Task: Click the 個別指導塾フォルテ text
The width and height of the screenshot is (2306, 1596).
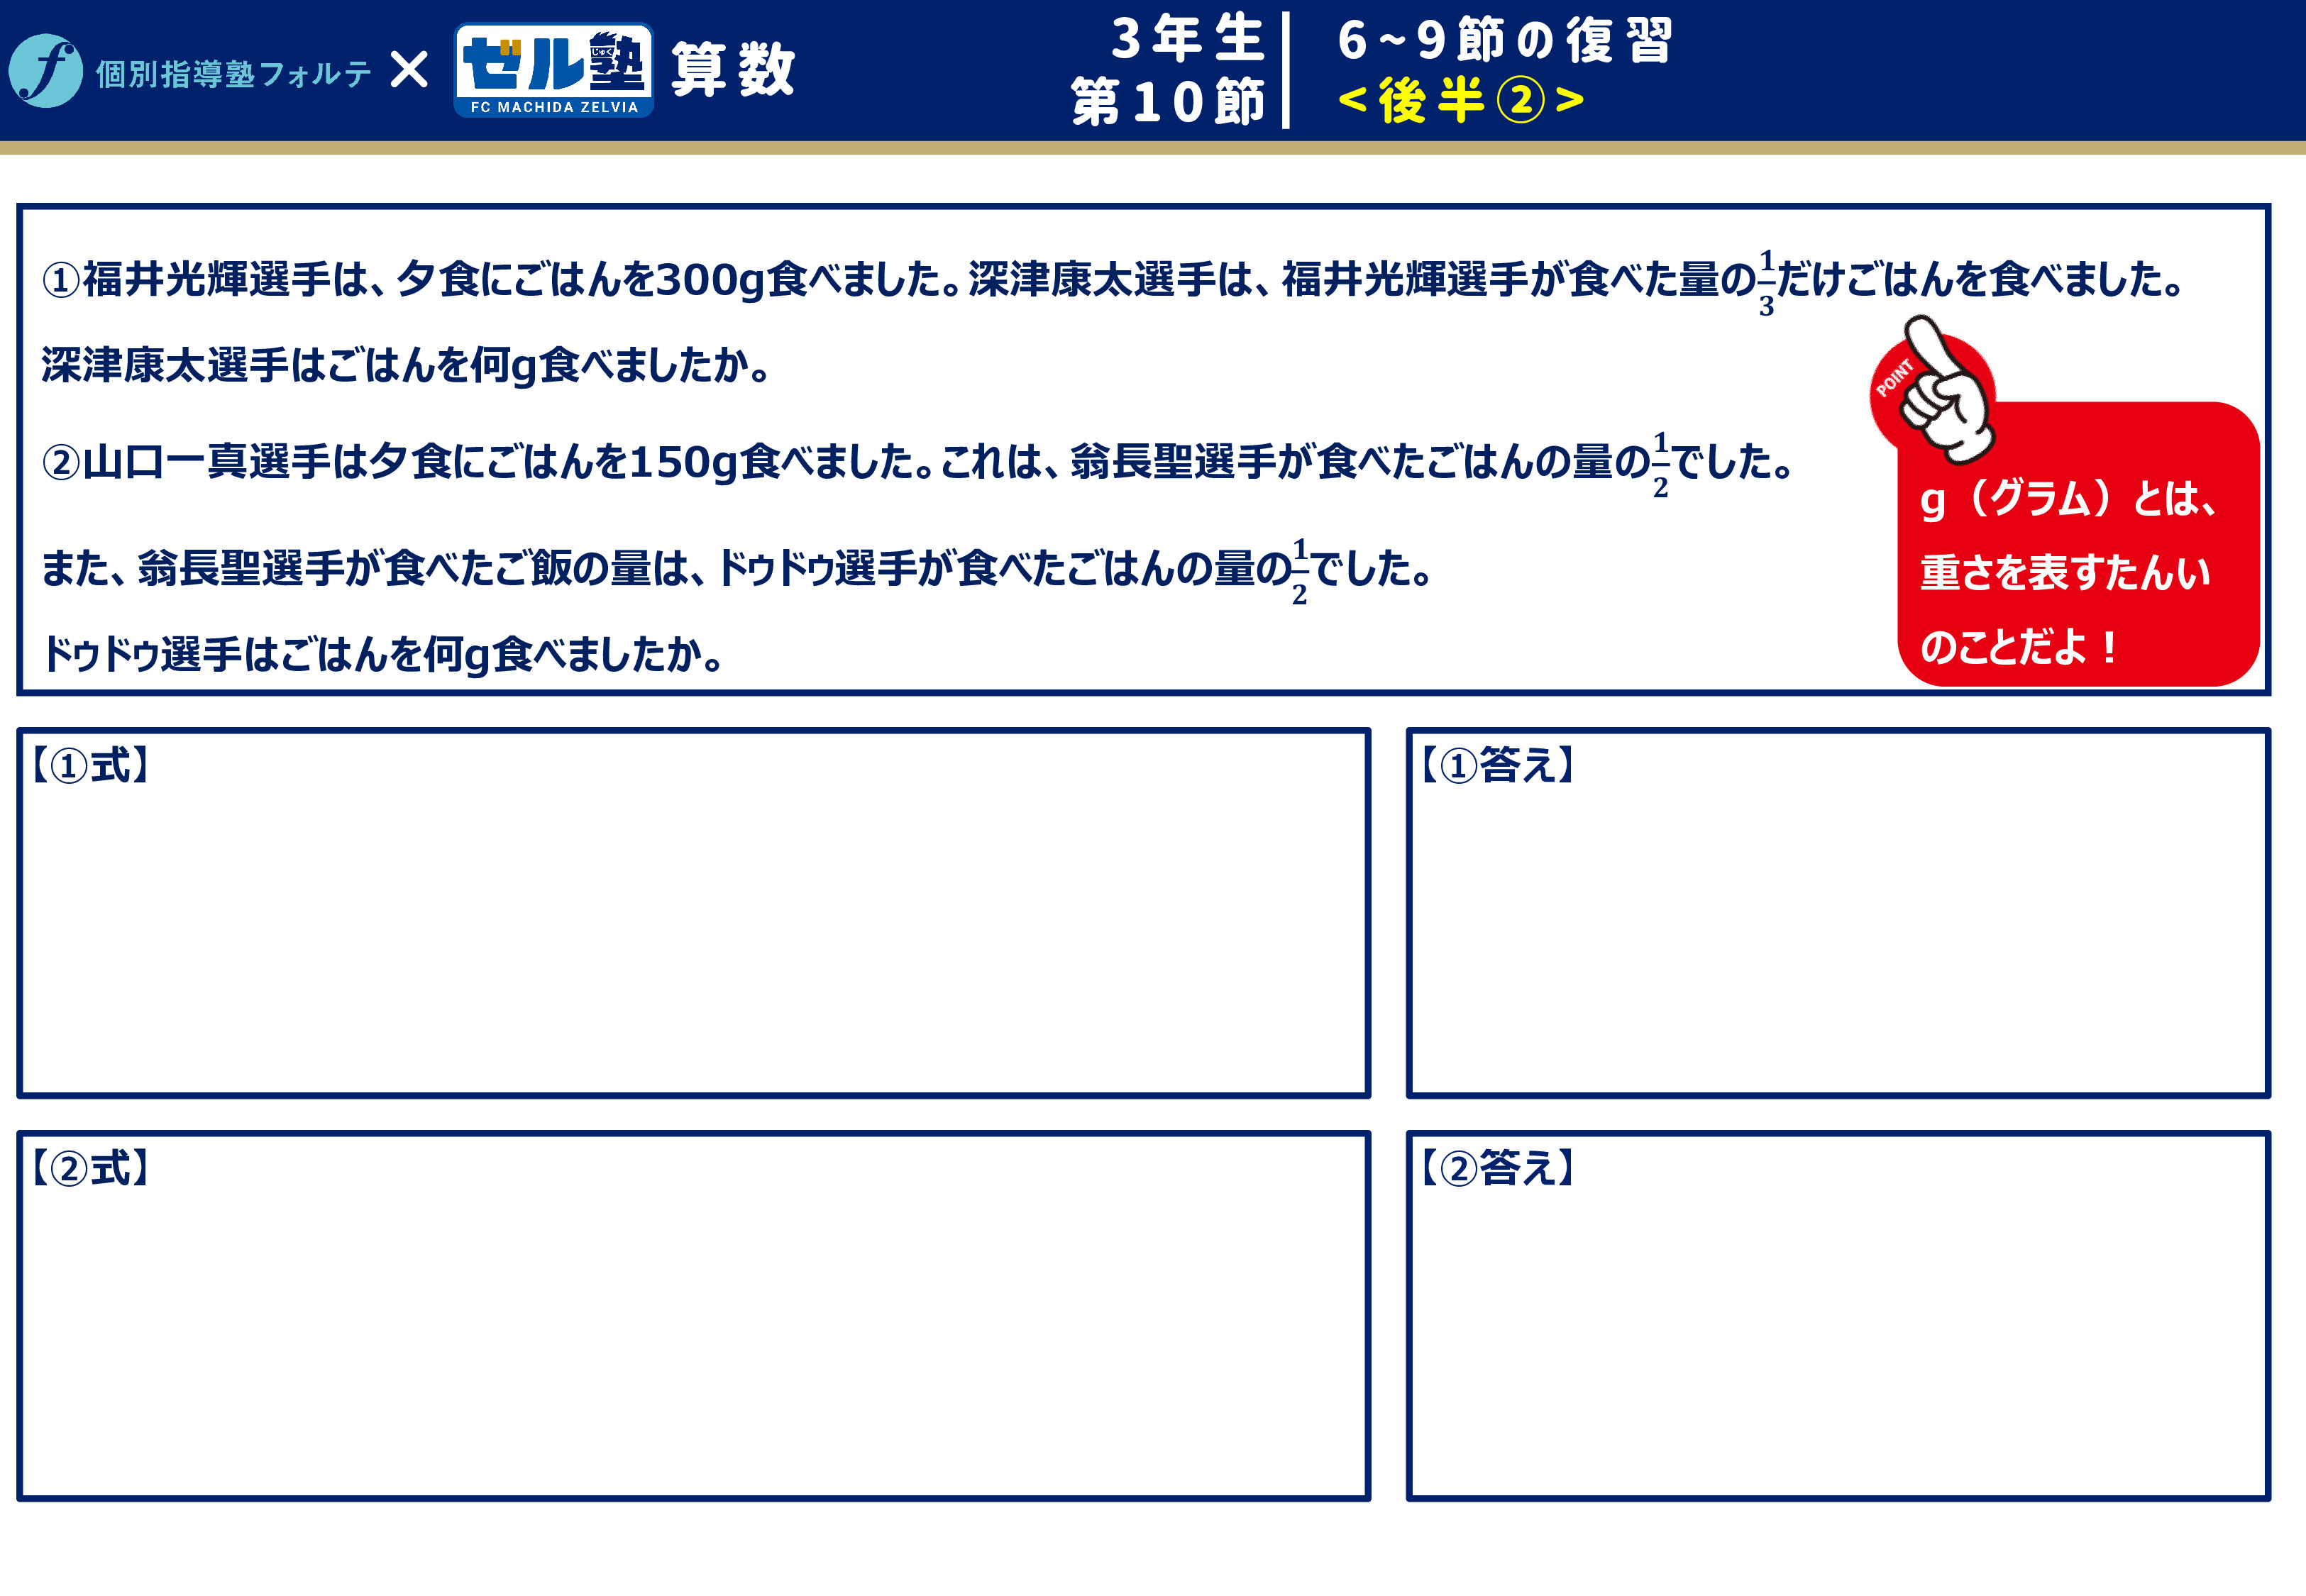Action: tap(233, 73)
